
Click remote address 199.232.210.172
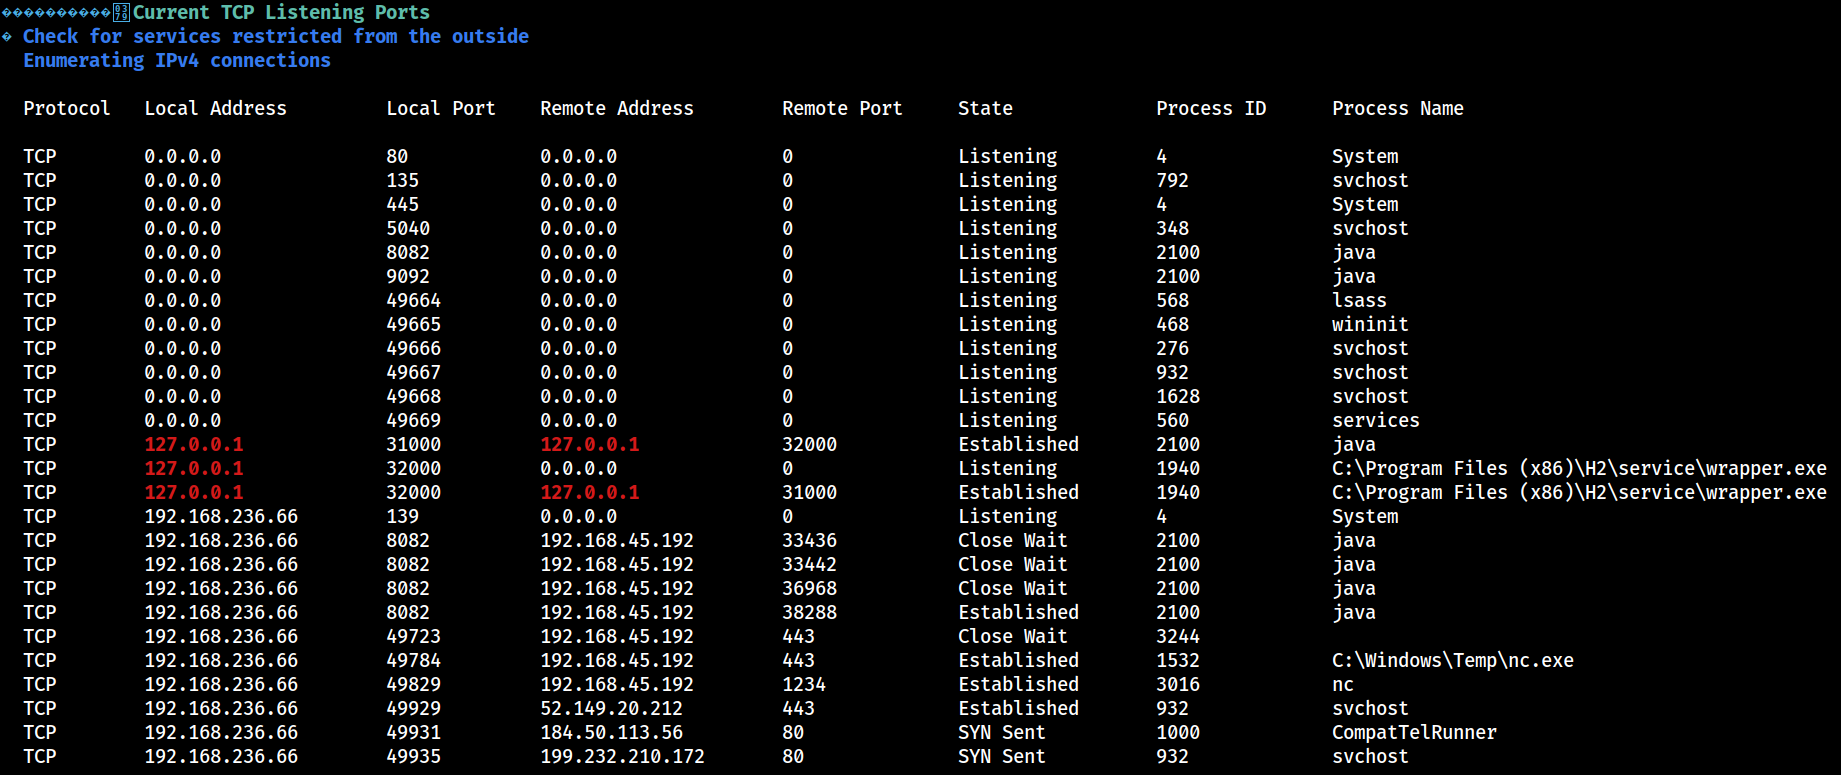[623, 756]
